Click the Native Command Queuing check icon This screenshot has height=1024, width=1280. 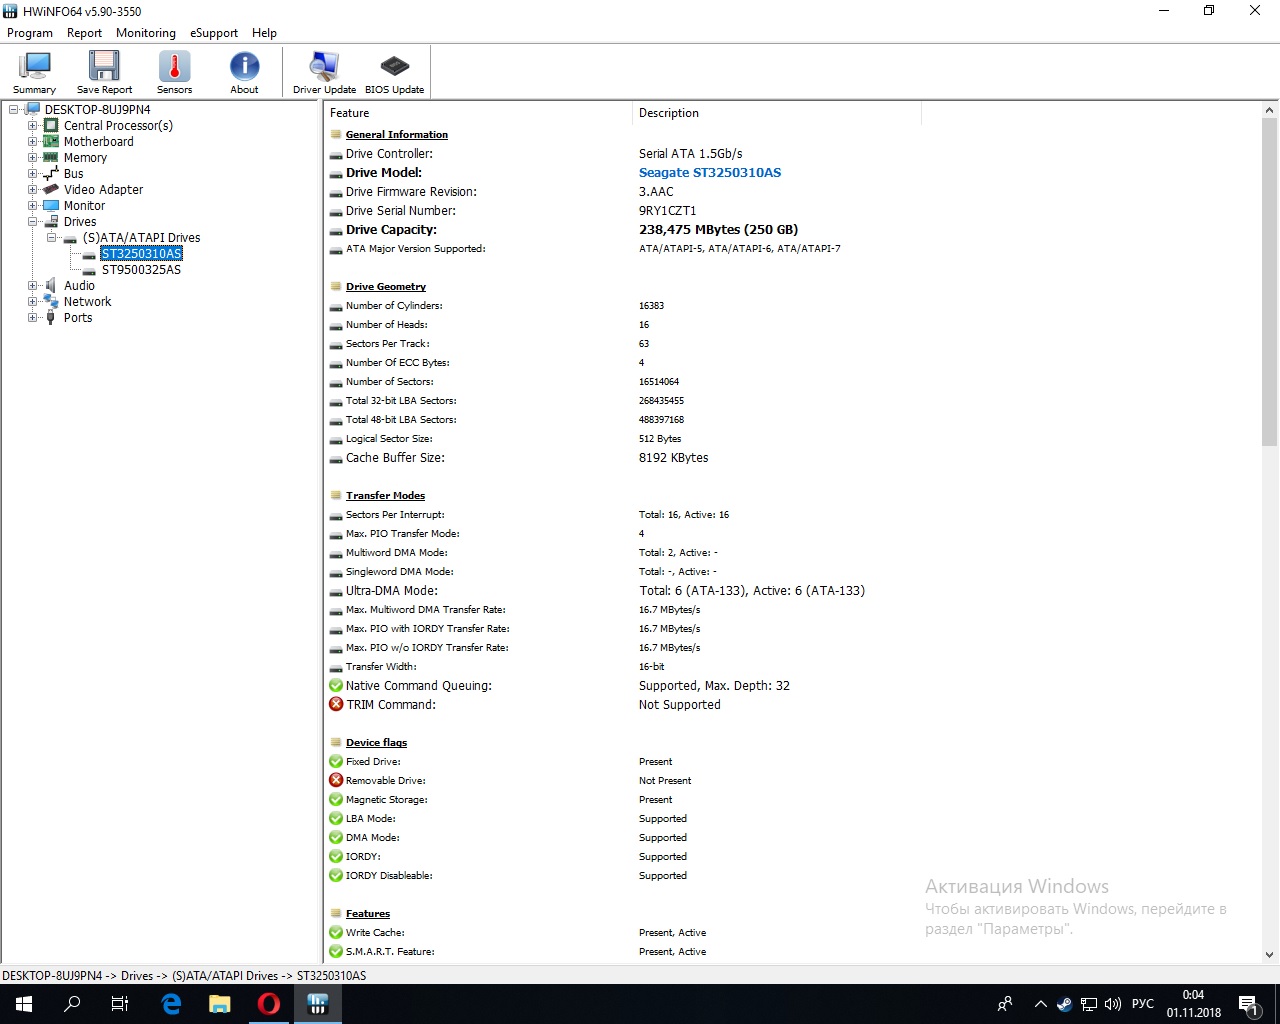tap(336, 686)
